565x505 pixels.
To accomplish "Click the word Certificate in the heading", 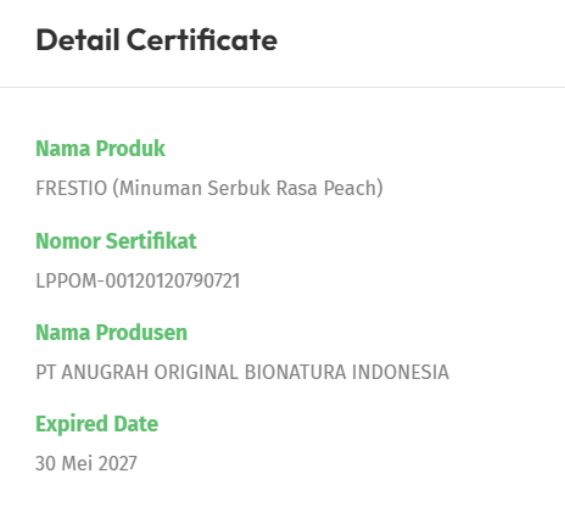I will tap(202, 39).
